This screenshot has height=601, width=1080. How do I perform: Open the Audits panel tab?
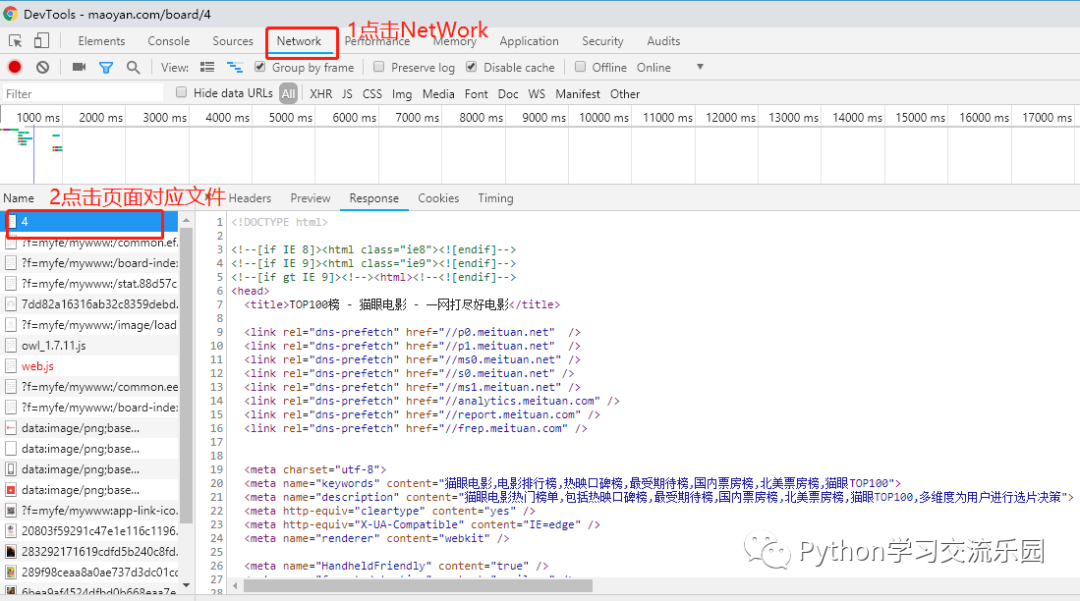coord(663,41)
